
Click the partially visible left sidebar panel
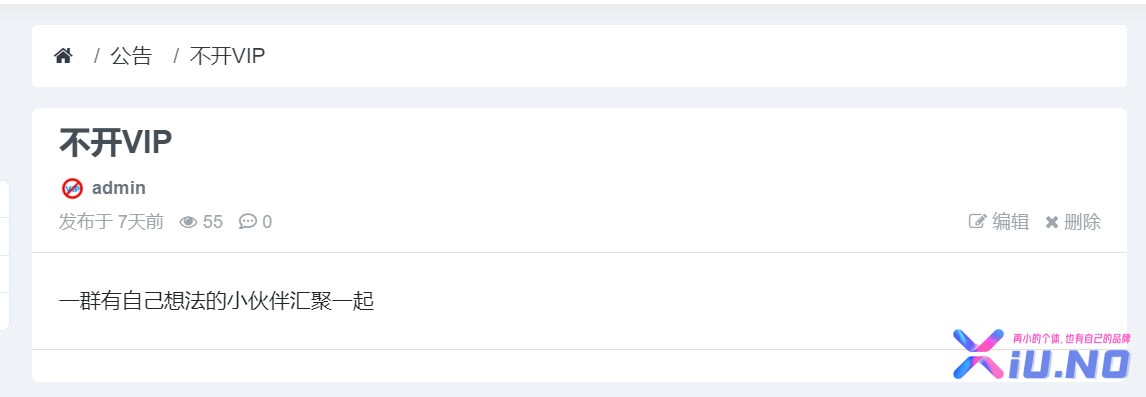coord(4,256)
